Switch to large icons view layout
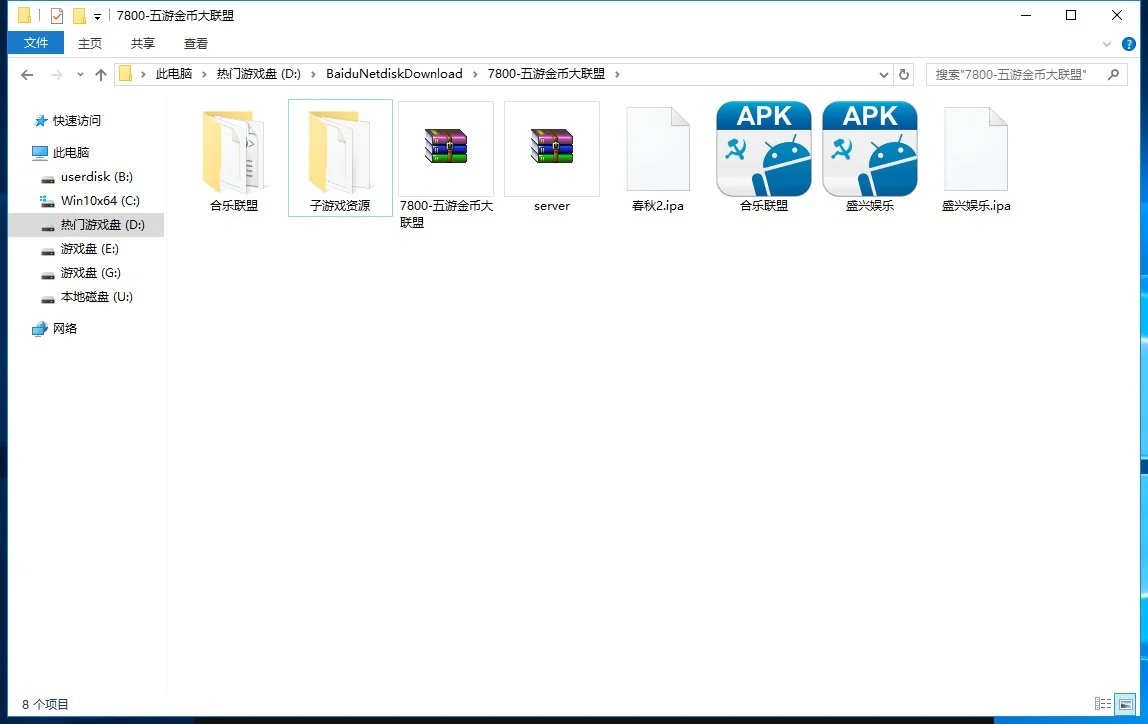Viewport: 1148px width, 724px height. click(x=1127, y=704)
